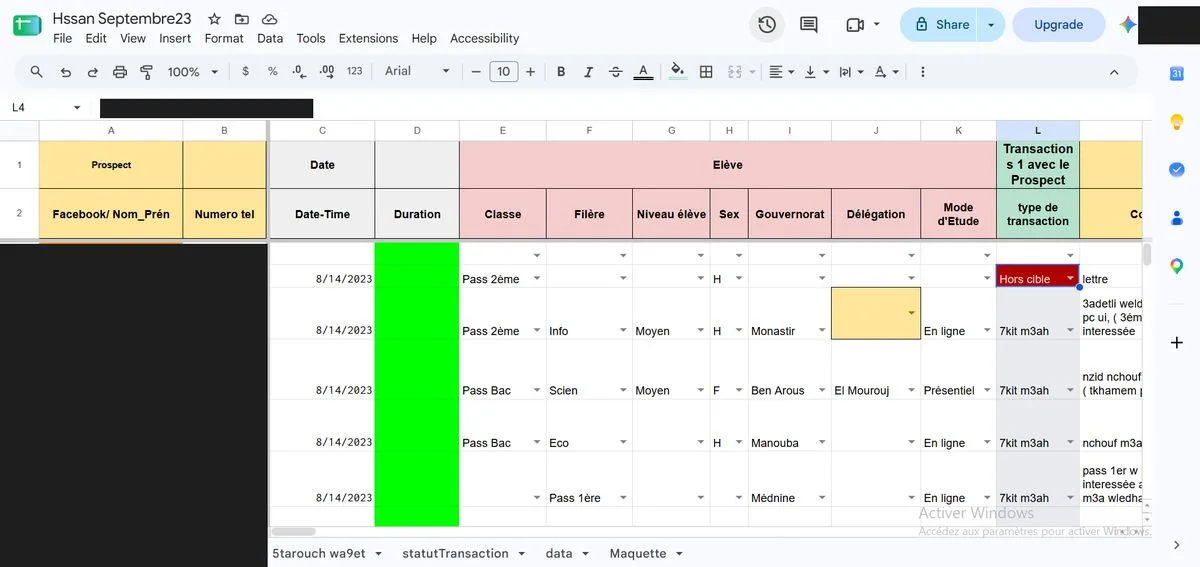
Task: Open the Google Sheets home icon
Action: pos(27,27)
